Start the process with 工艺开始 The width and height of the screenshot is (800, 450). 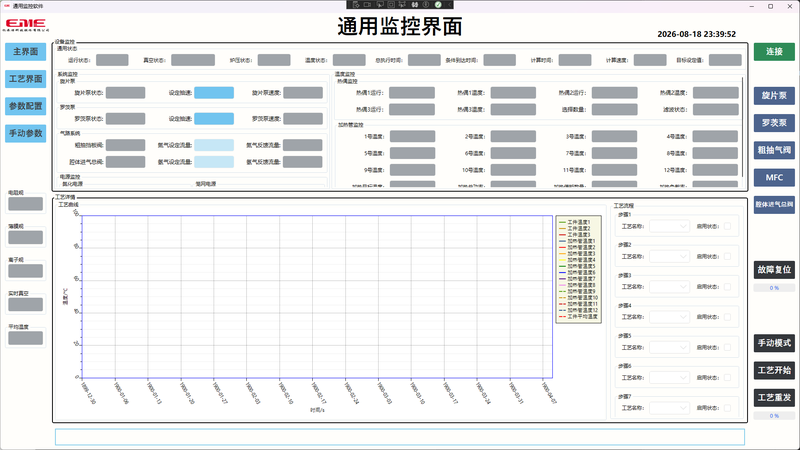pos(774,370)
